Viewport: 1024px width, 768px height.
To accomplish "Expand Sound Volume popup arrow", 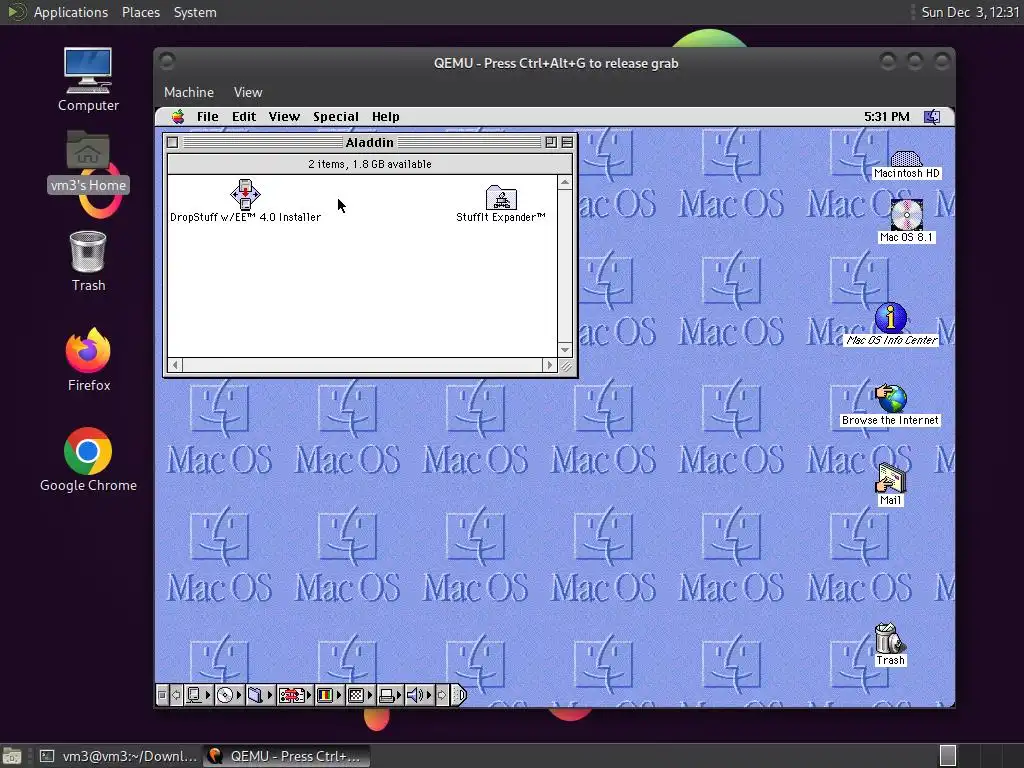I will pos(429,695).
